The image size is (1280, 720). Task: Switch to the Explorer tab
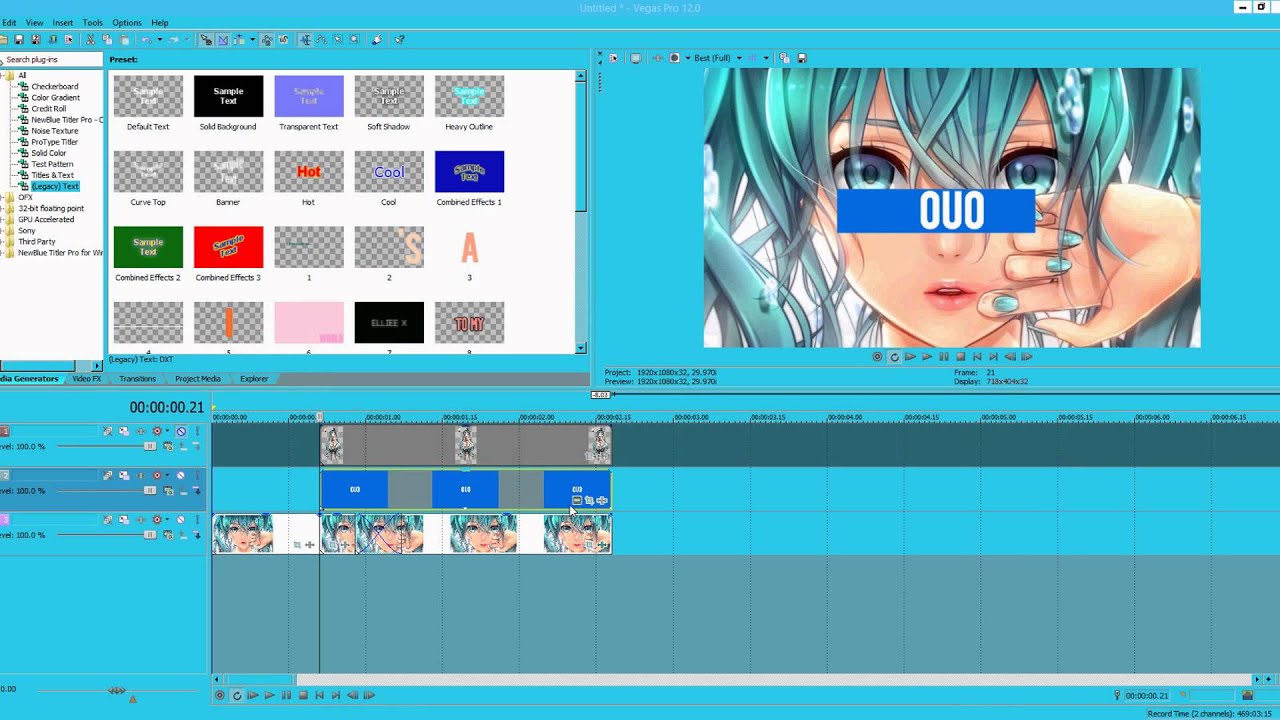click(254, 379)
